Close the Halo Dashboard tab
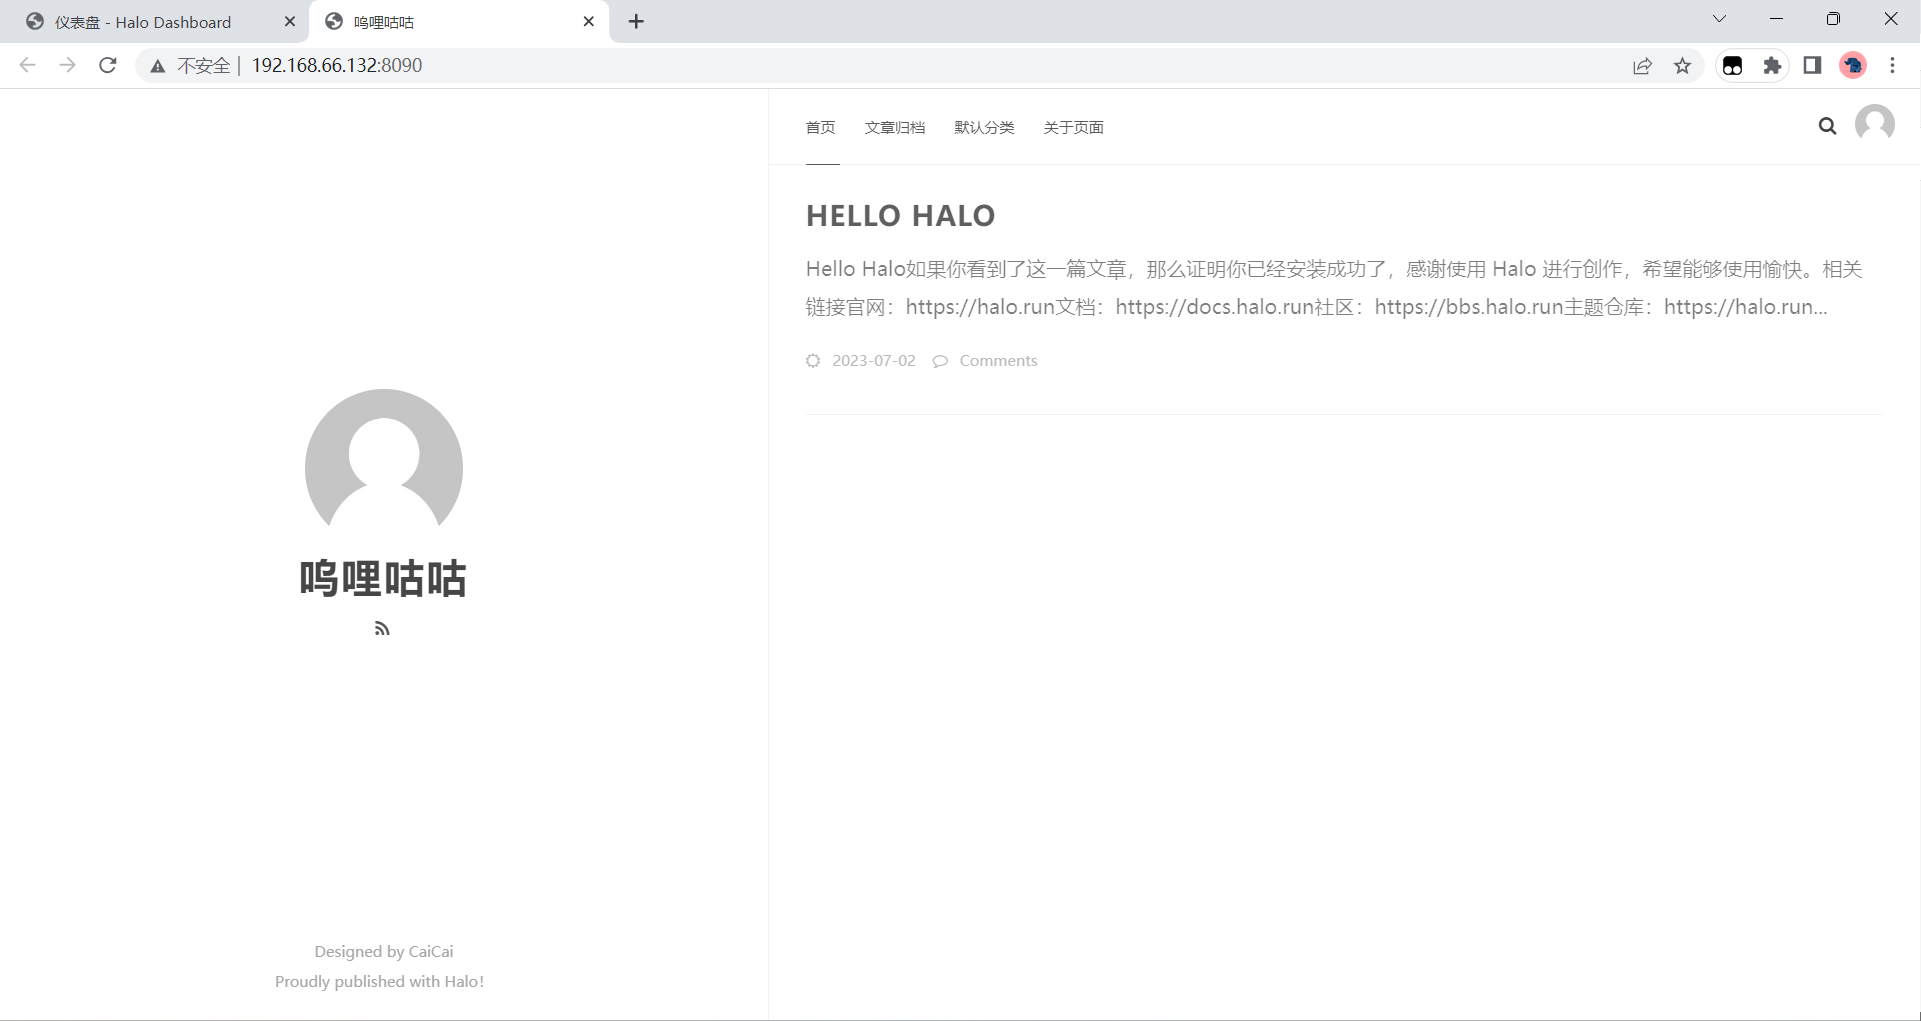This screenshot has height=1021, width=1921. [290, 21]
